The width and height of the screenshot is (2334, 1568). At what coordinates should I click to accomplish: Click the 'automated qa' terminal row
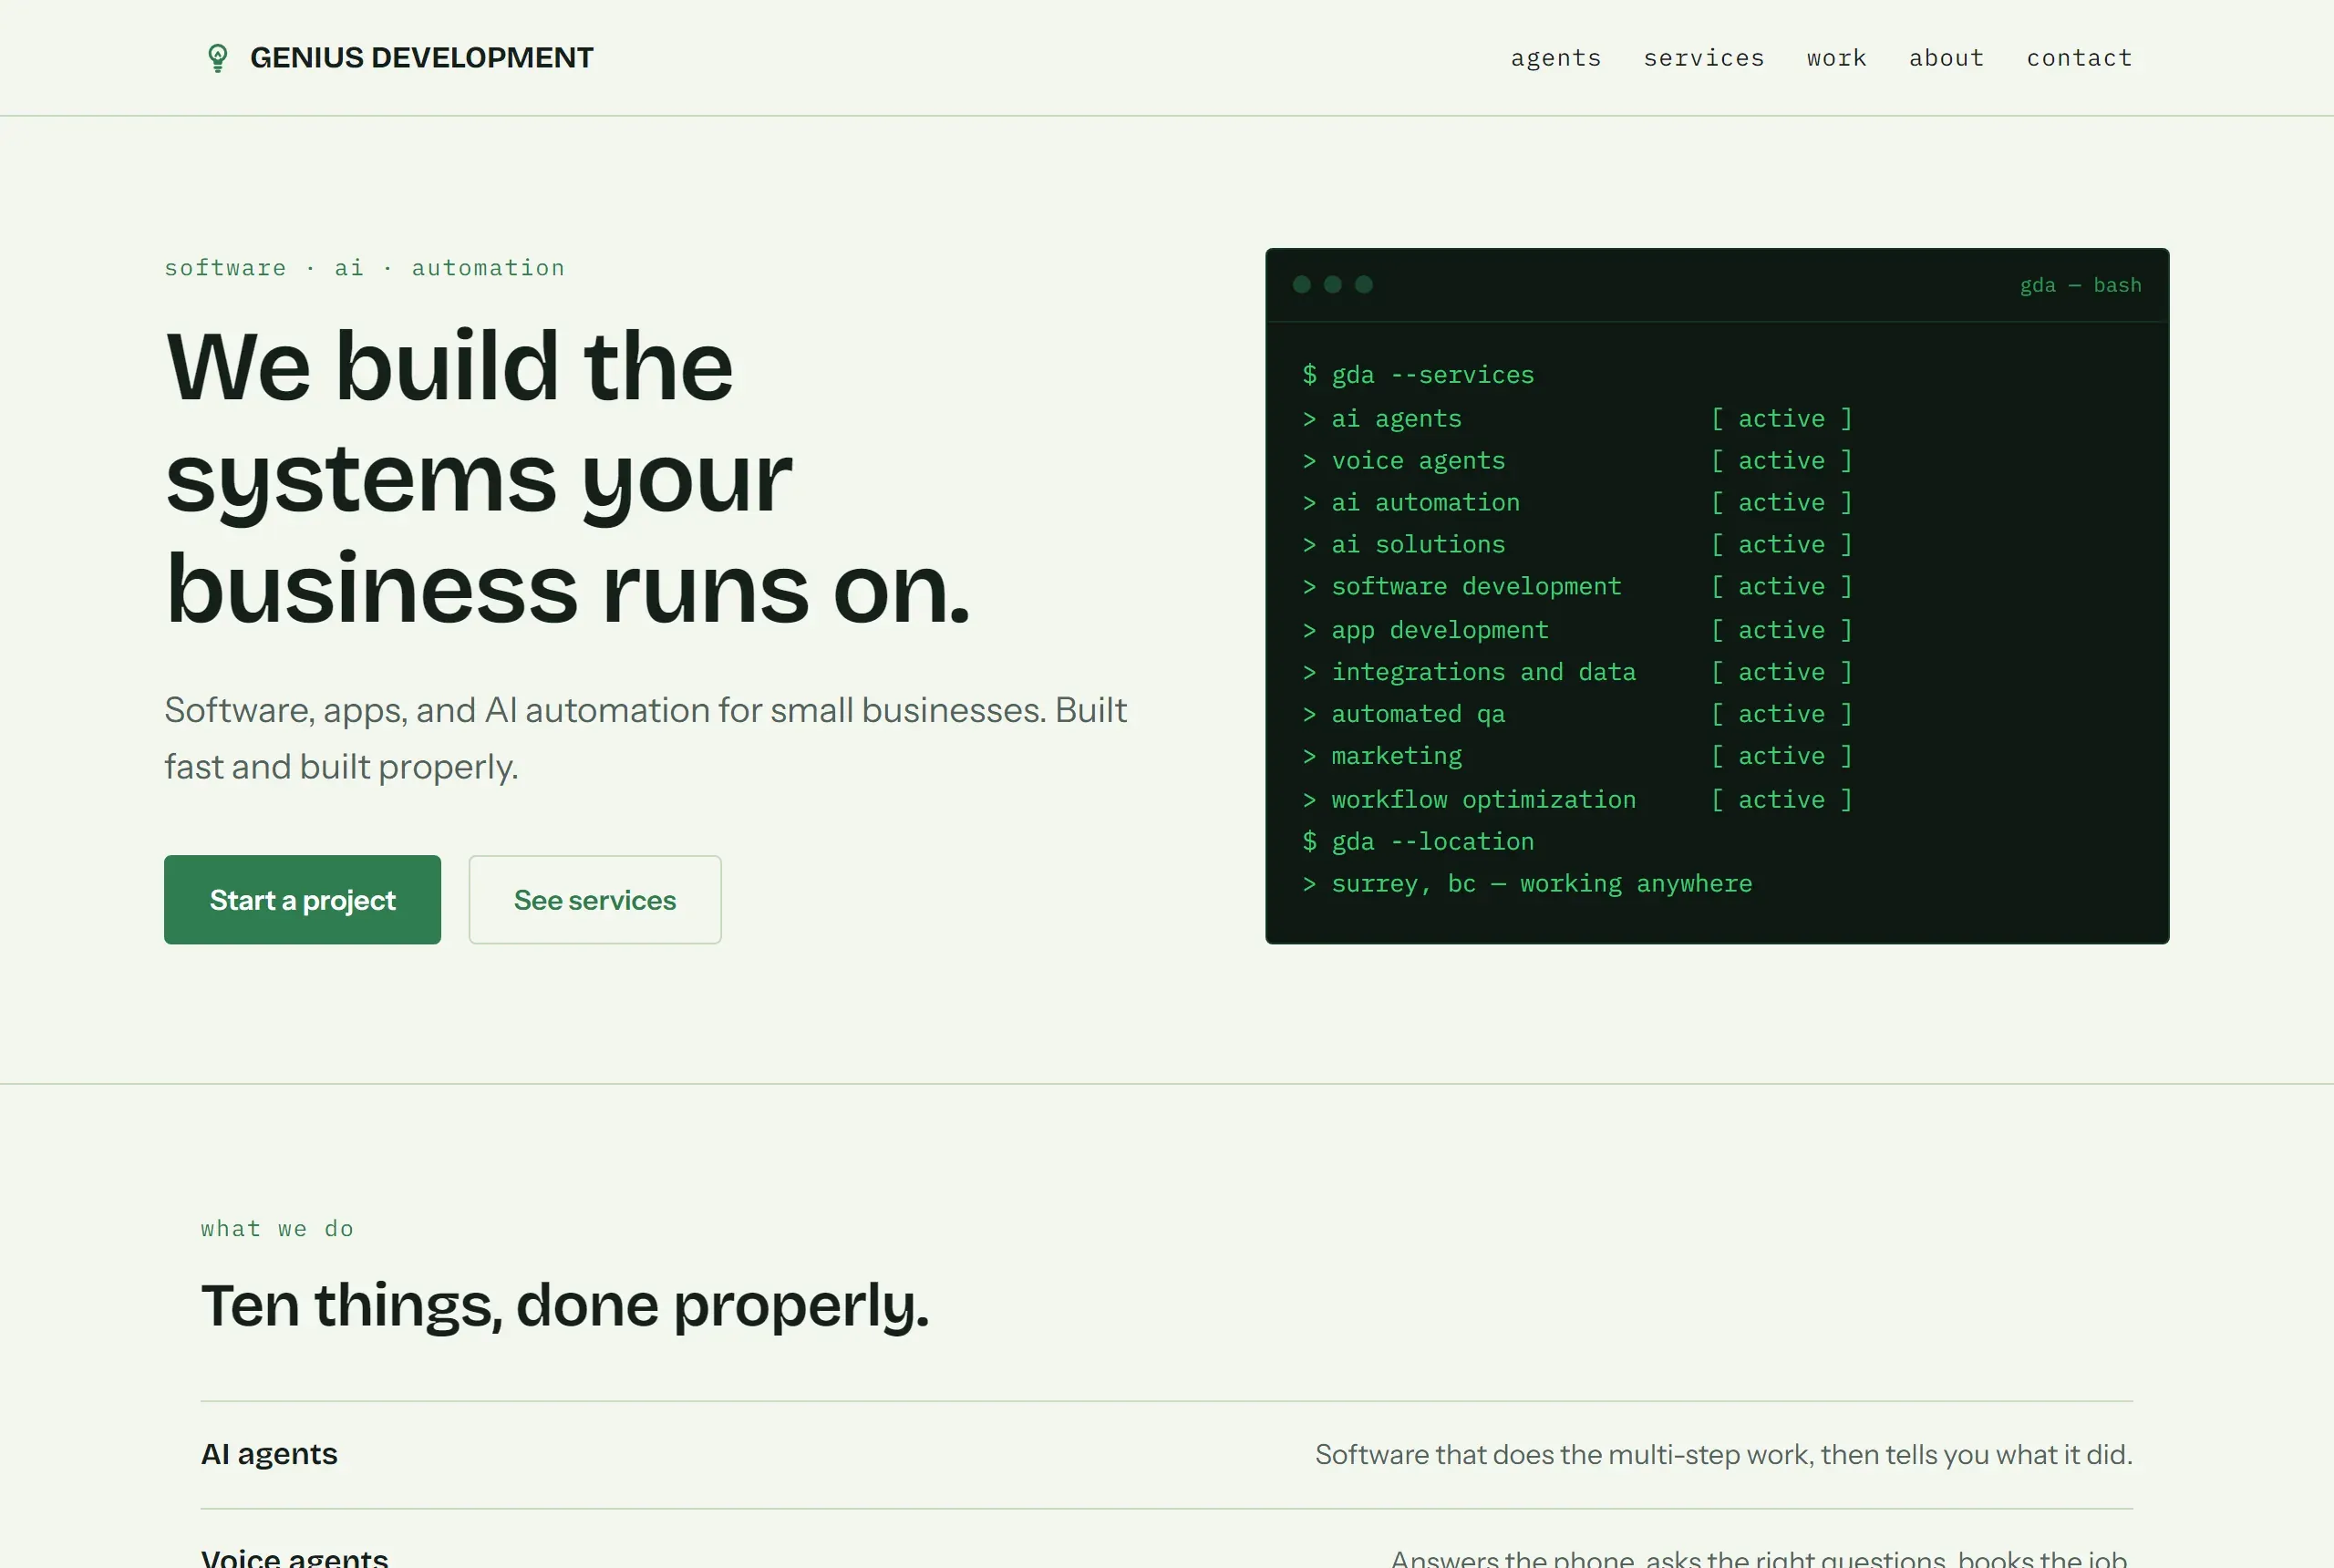click(1577, 714)
